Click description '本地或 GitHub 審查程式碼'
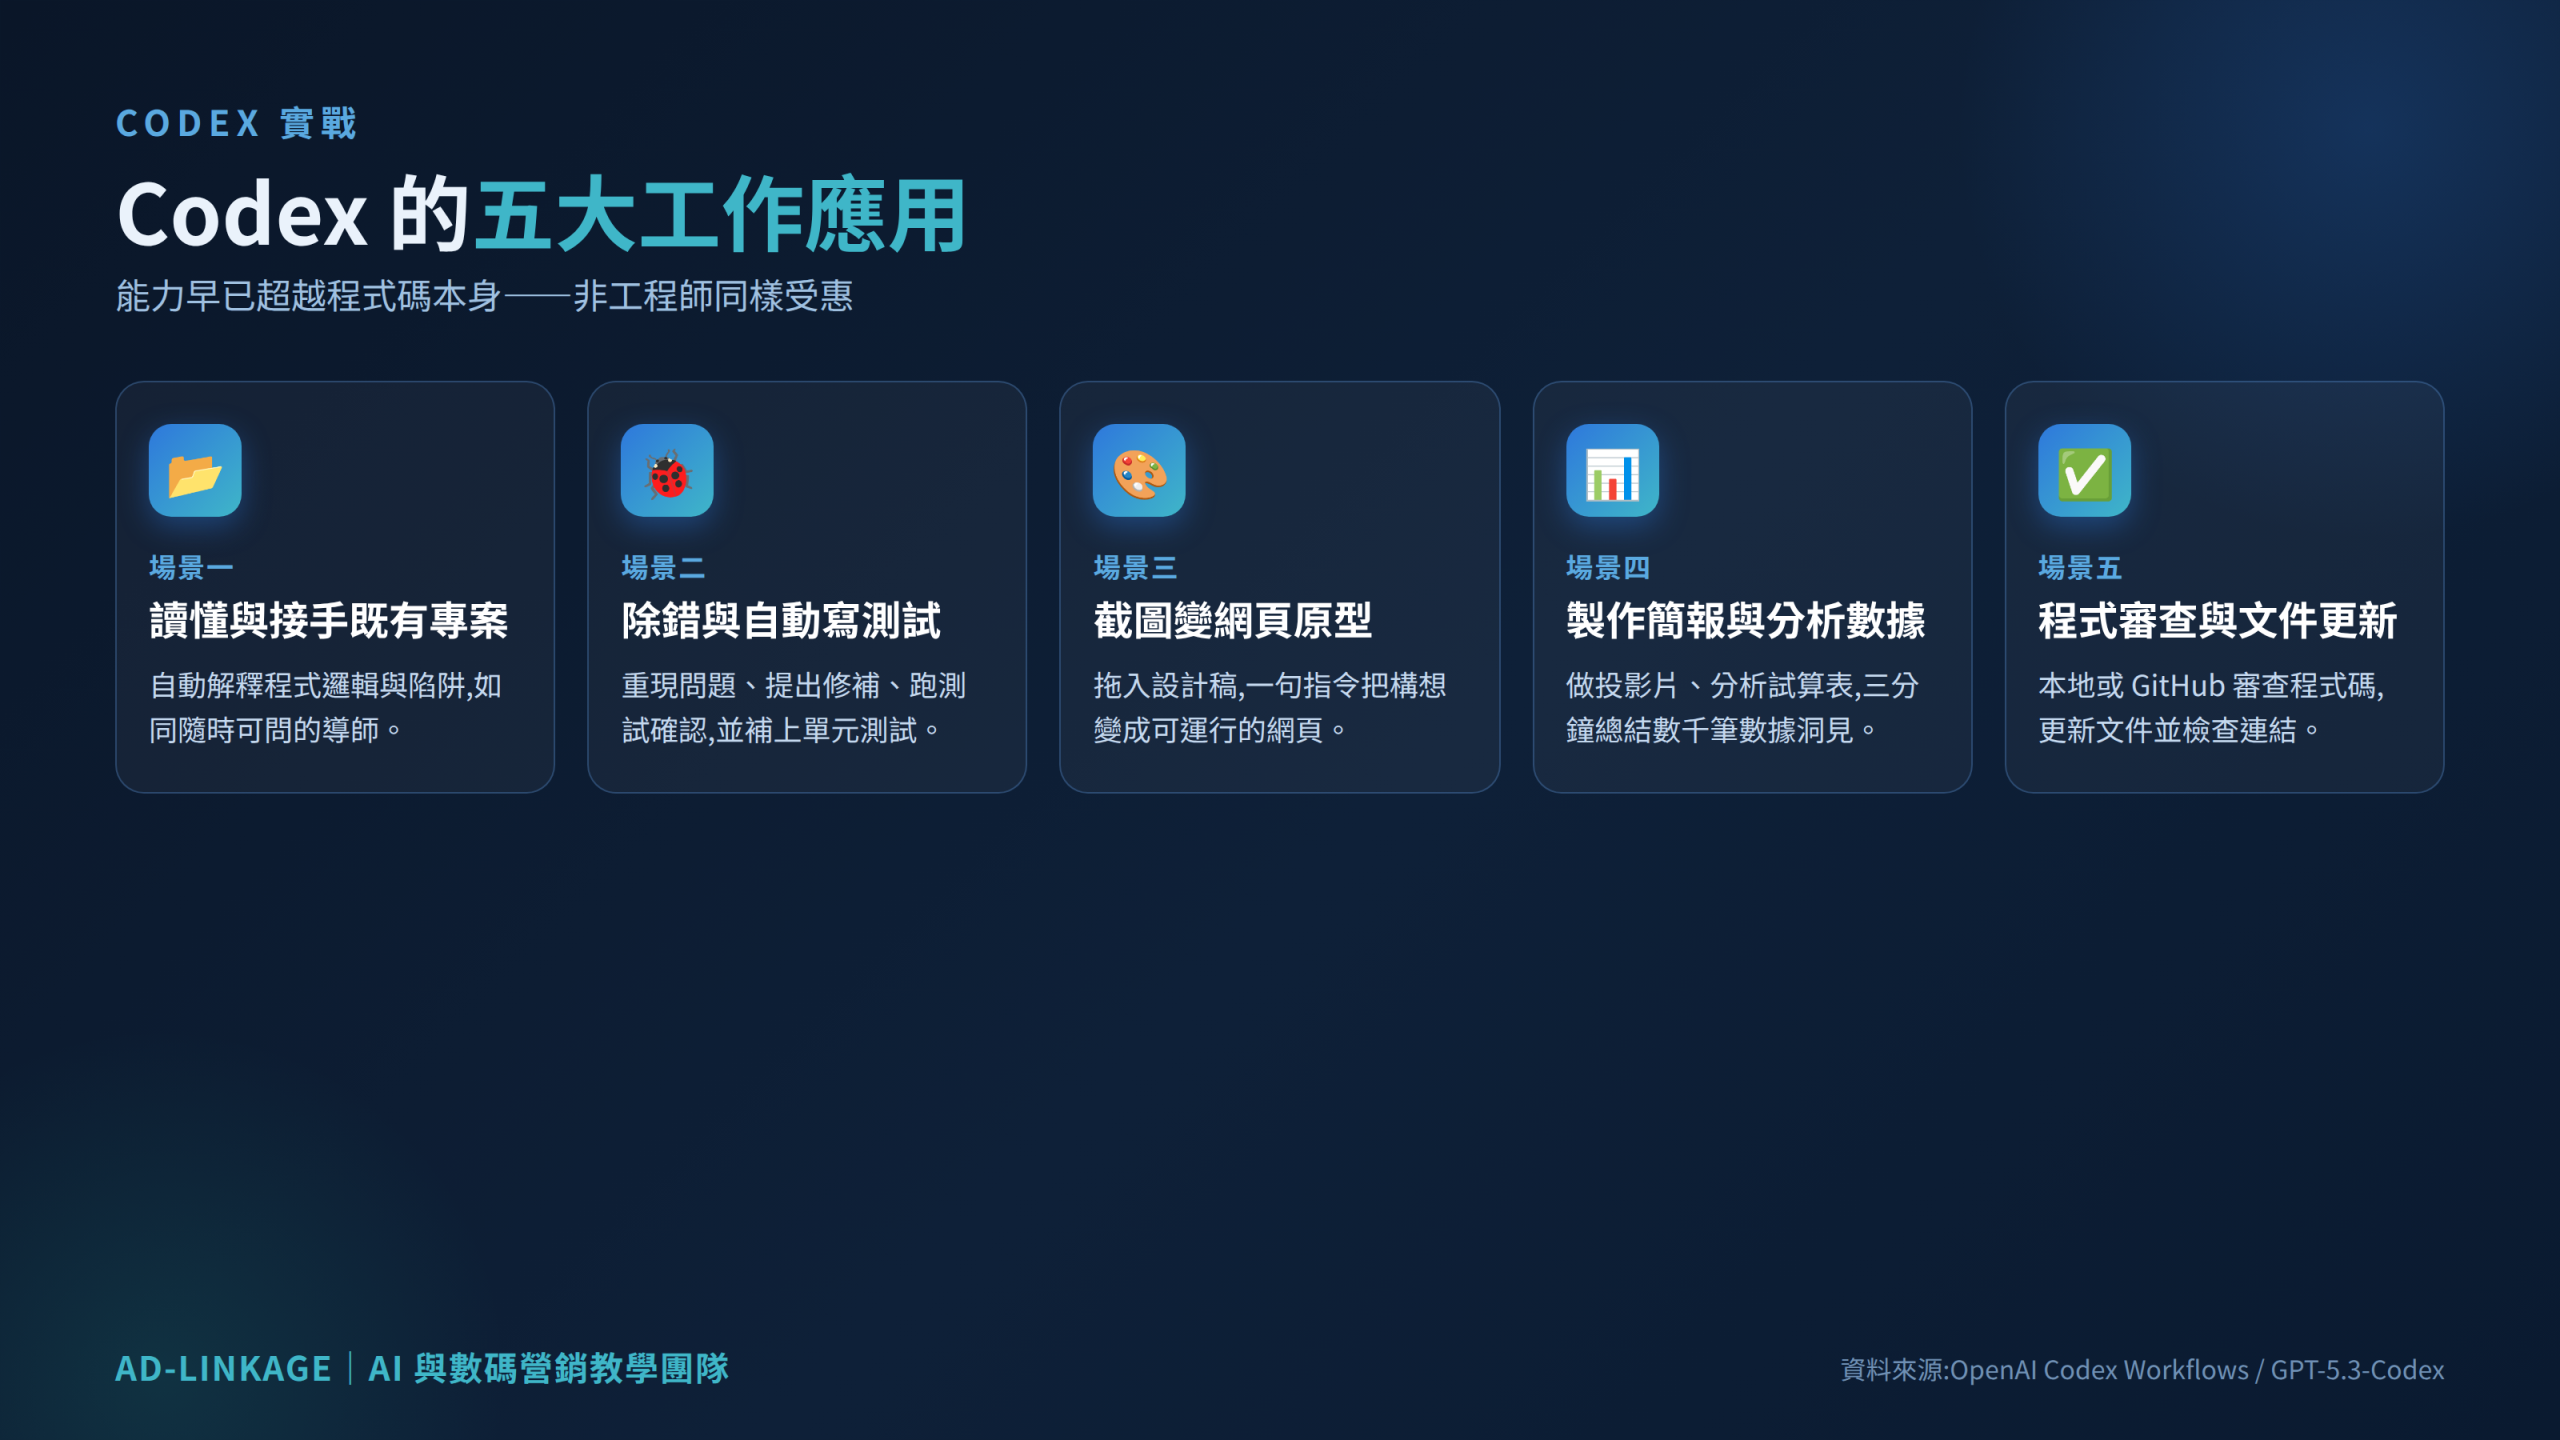The image size is (2560, 1440). pyautogui.click(x=2208, y=686)
